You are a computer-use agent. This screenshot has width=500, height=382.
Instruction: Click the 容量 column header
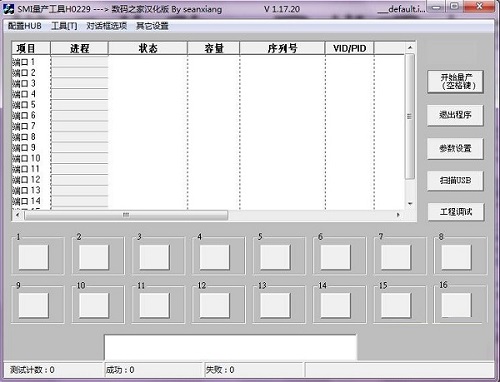coord(214,48)
